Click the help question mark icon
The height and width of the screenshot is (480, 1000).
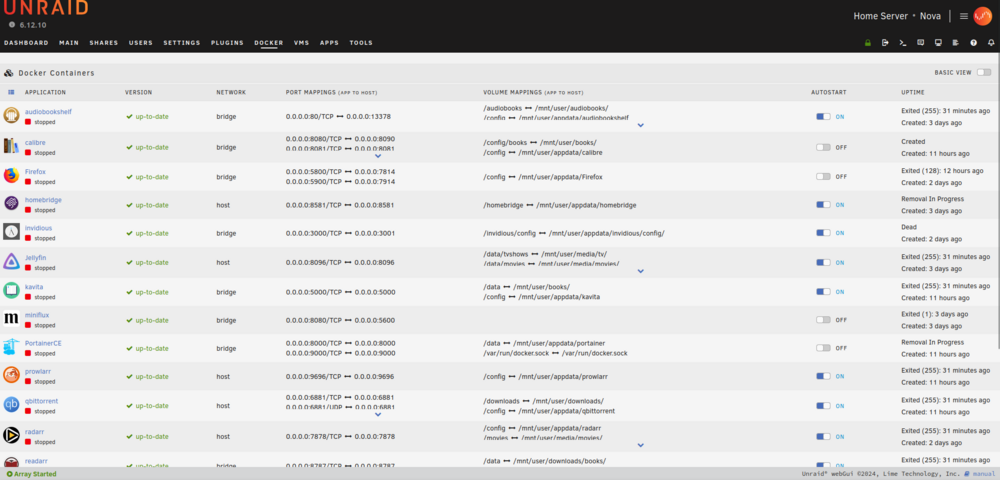[973, 43]
